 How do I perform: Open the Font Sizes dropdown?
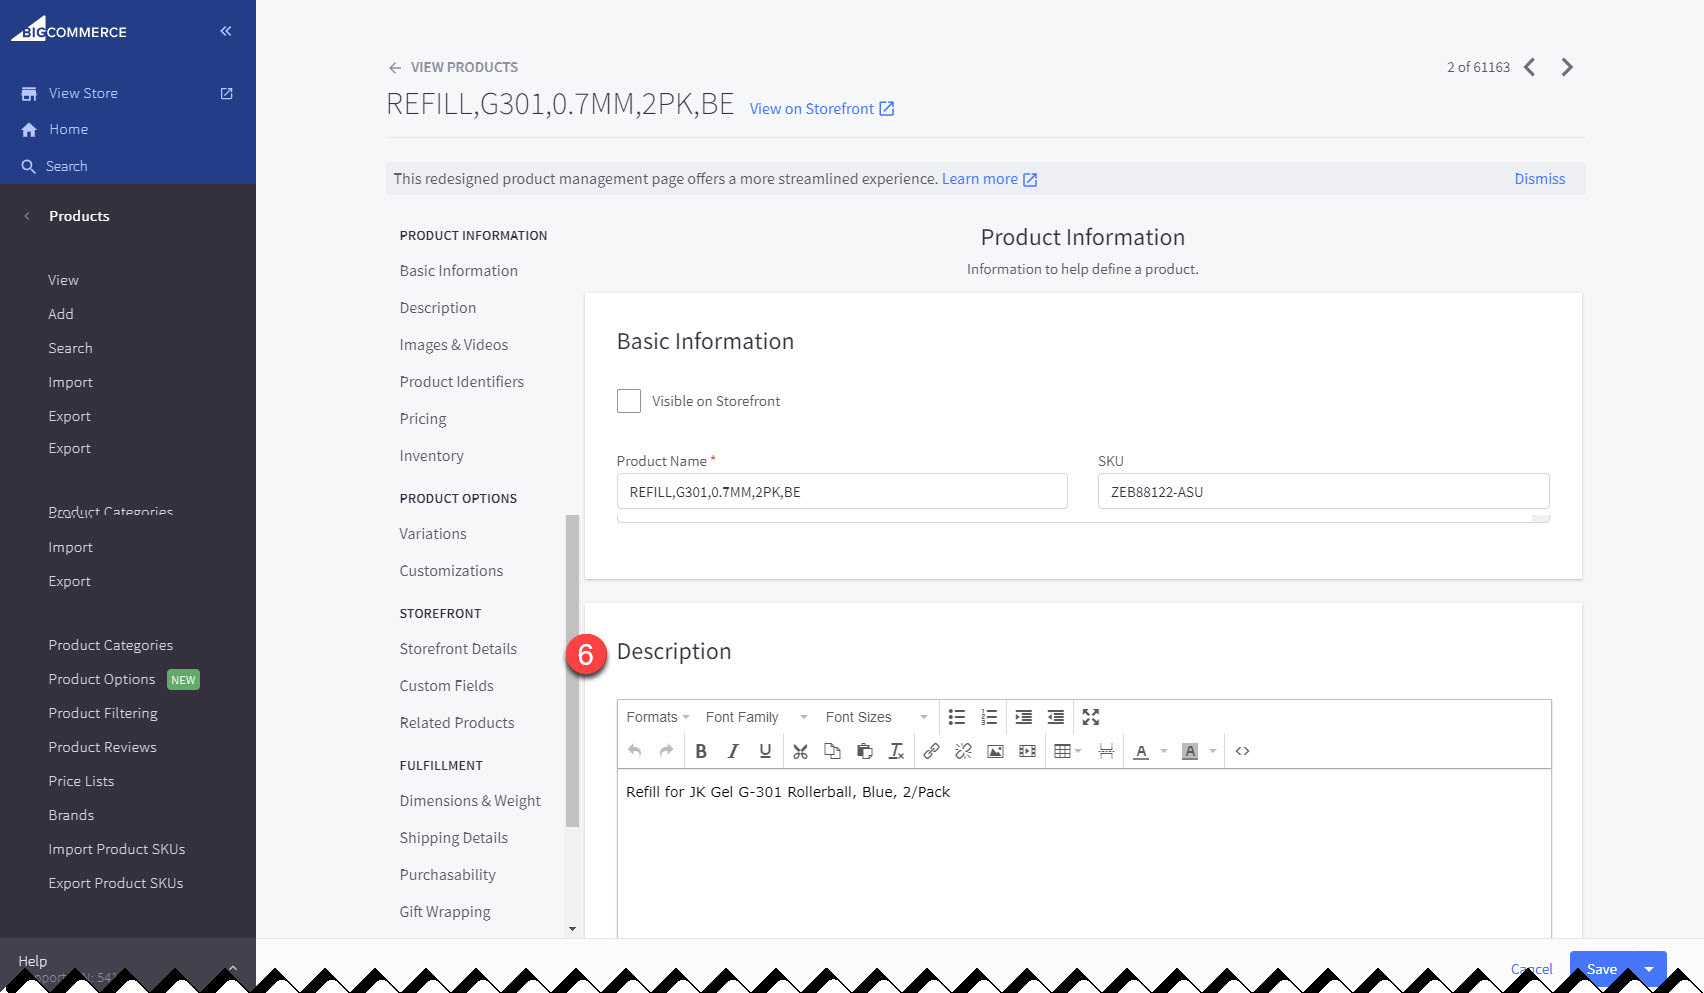coord(876,717)
